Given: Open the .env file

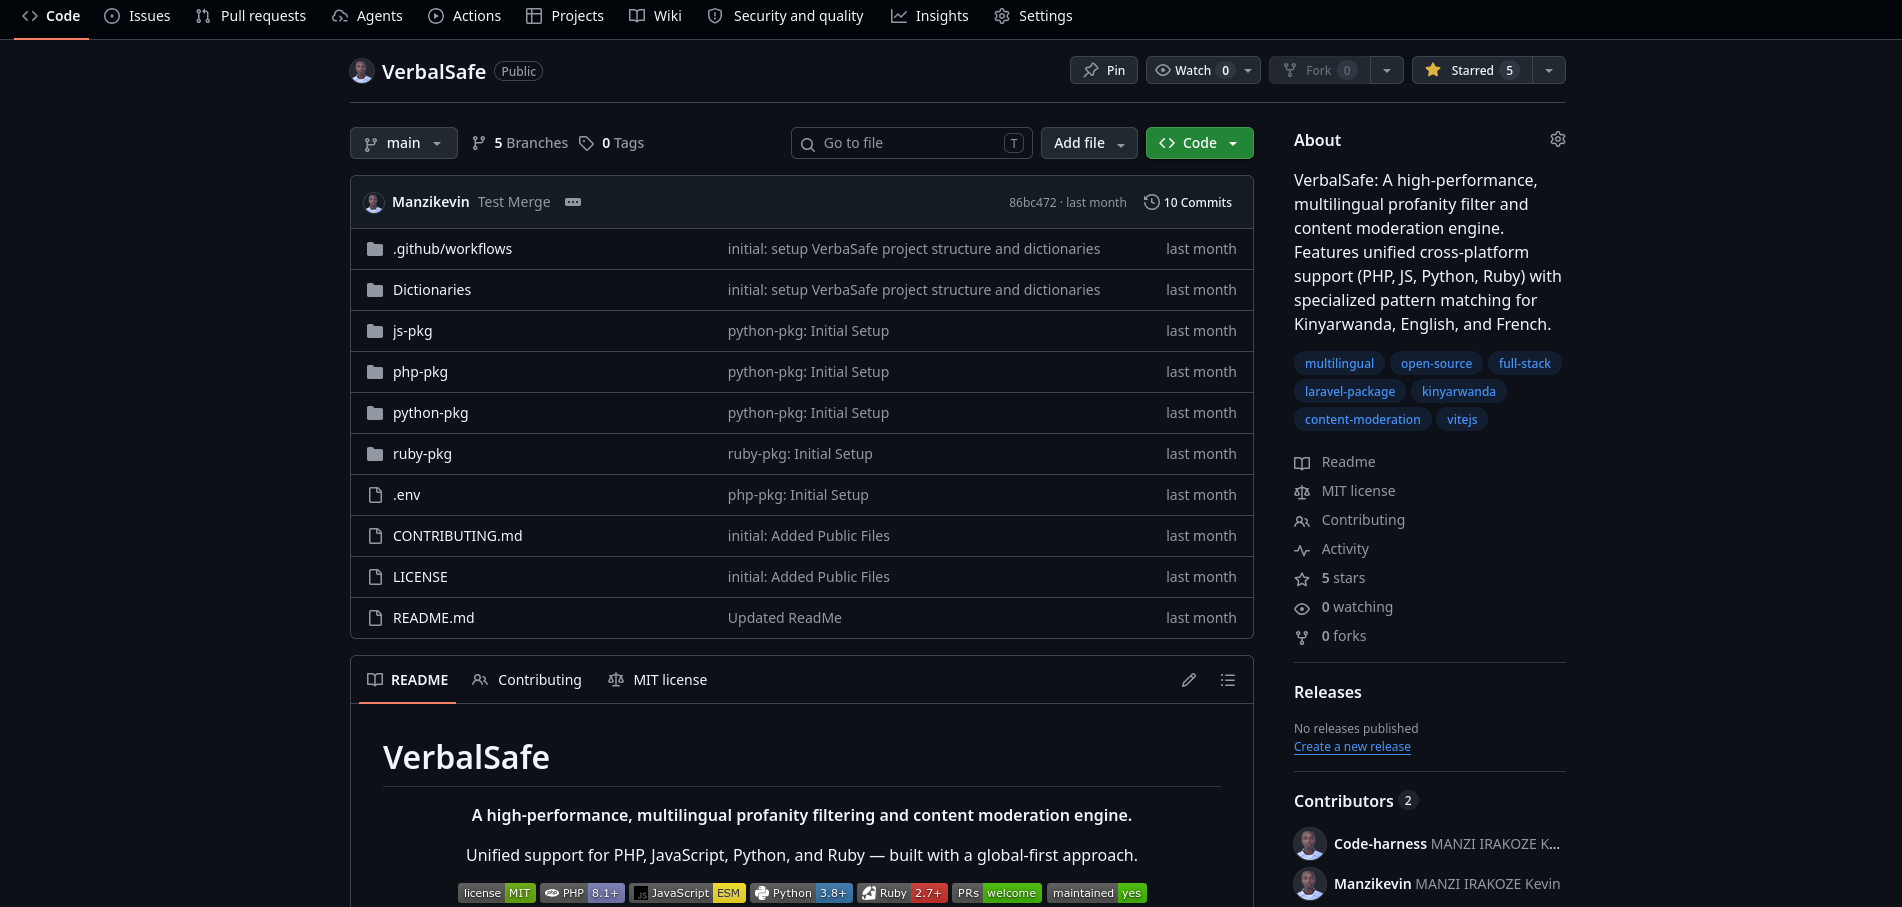Looking at the screenshot, I should [x=407, y=495].
